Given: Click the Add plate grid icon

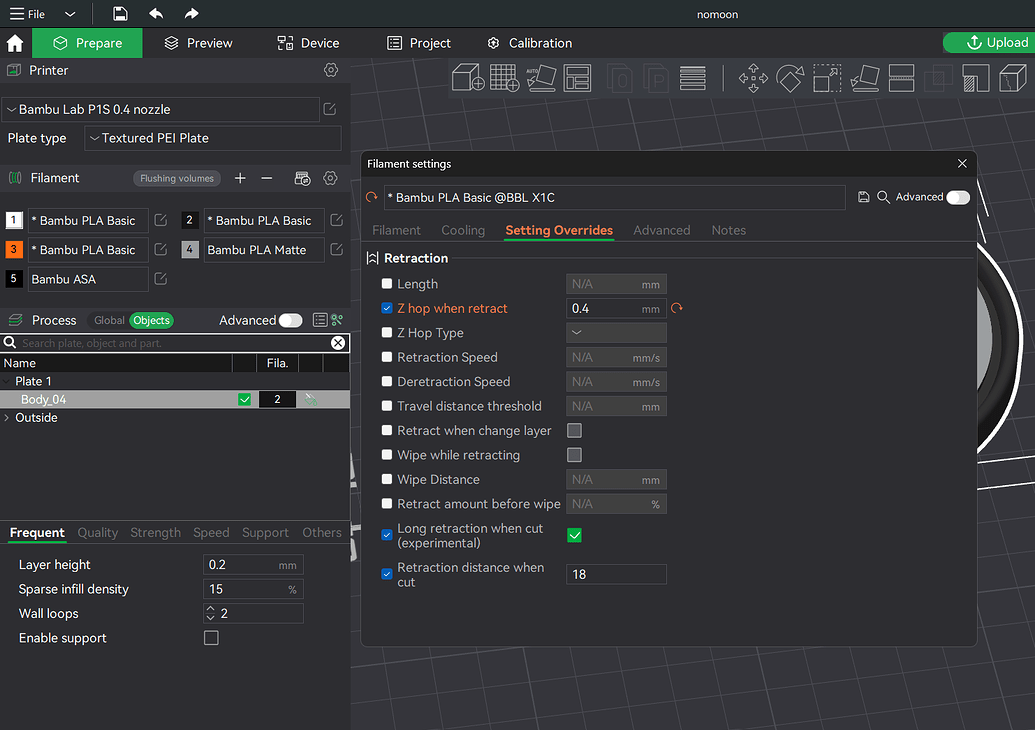Looking at the screenshot, I should pos(504,78).
